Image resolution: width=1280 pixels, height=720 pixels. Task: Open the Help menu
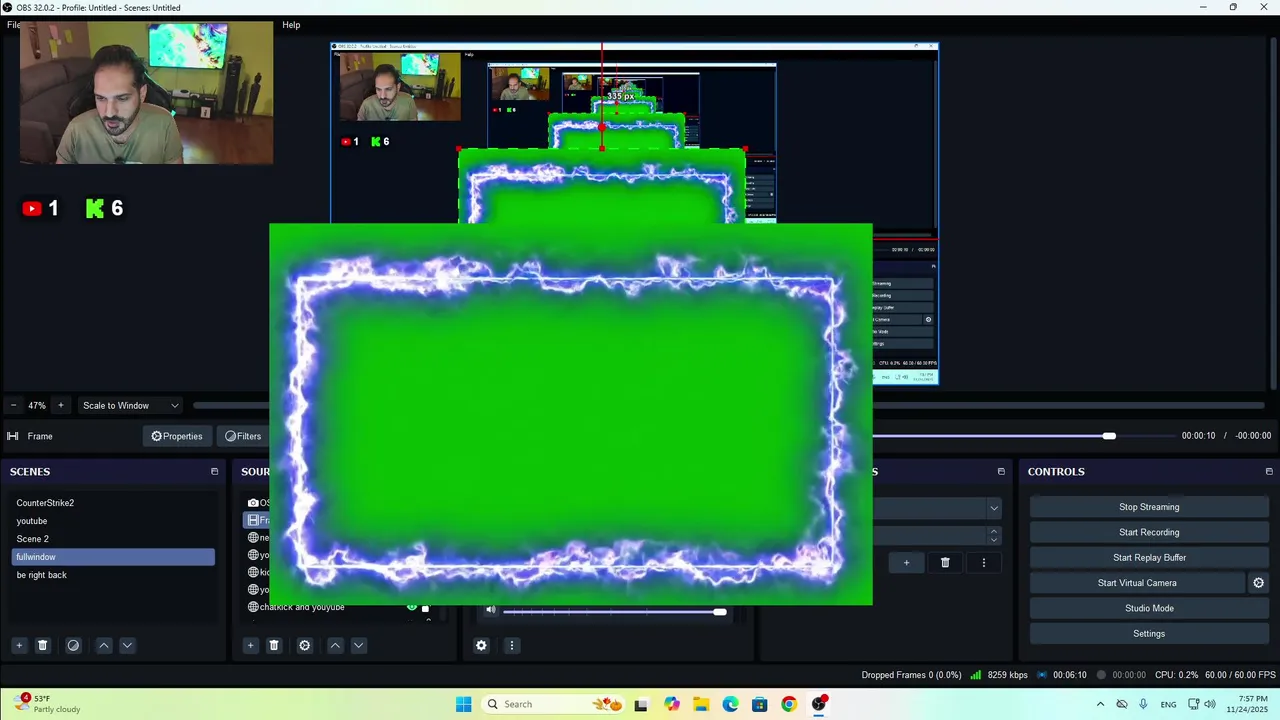pos(291,25)
